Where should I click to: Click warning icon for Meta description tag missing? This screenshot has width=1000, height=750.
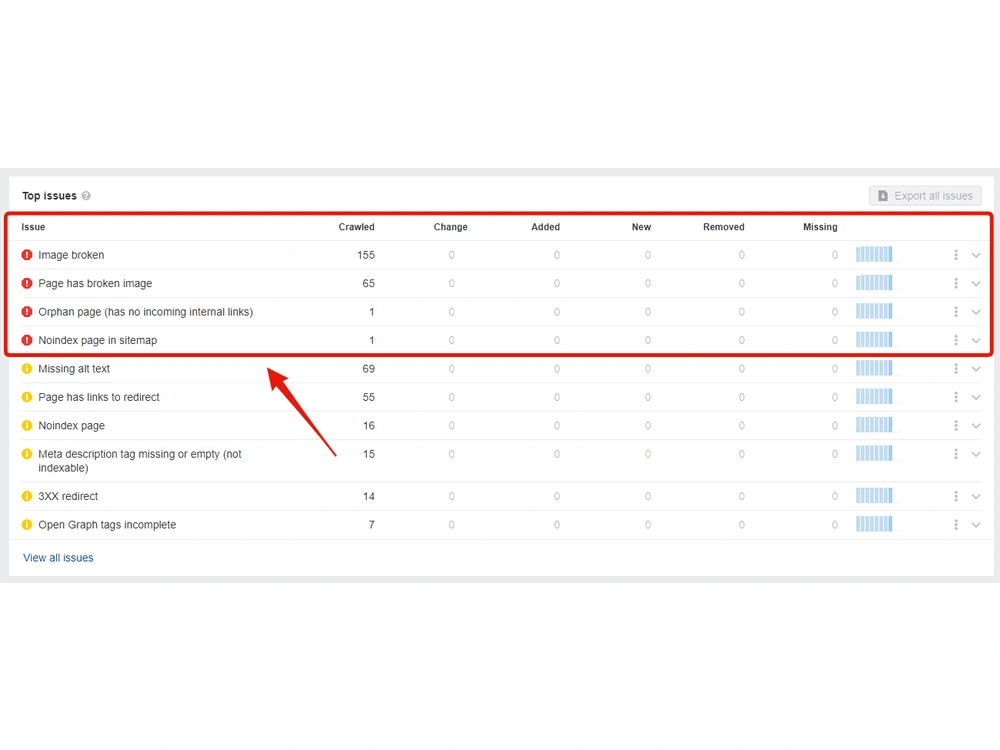27,454
